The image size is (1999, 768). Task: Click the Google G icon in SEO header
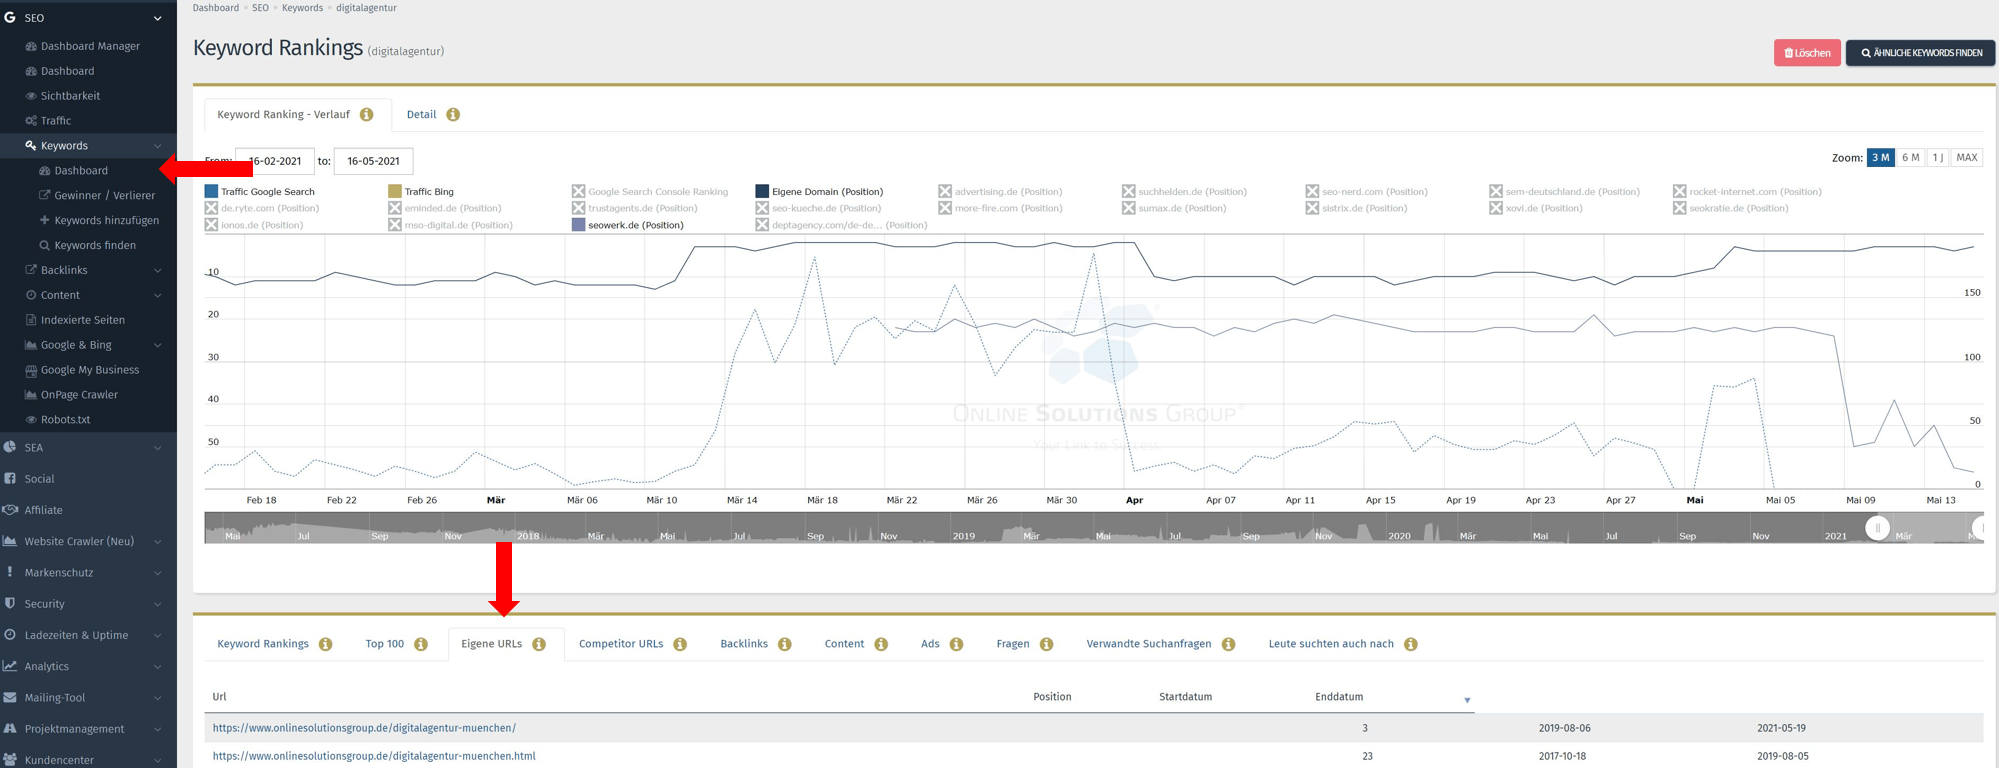[10, 17]
